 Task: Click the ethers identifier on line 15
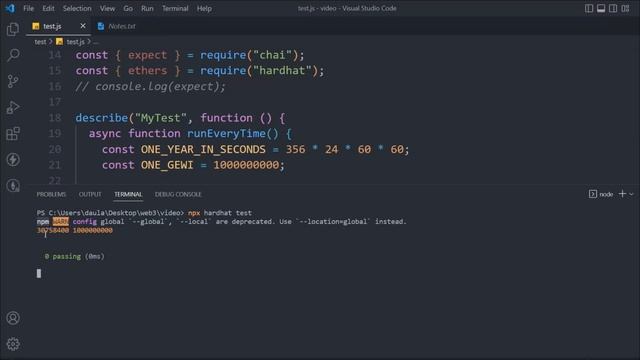pos(147,71)
